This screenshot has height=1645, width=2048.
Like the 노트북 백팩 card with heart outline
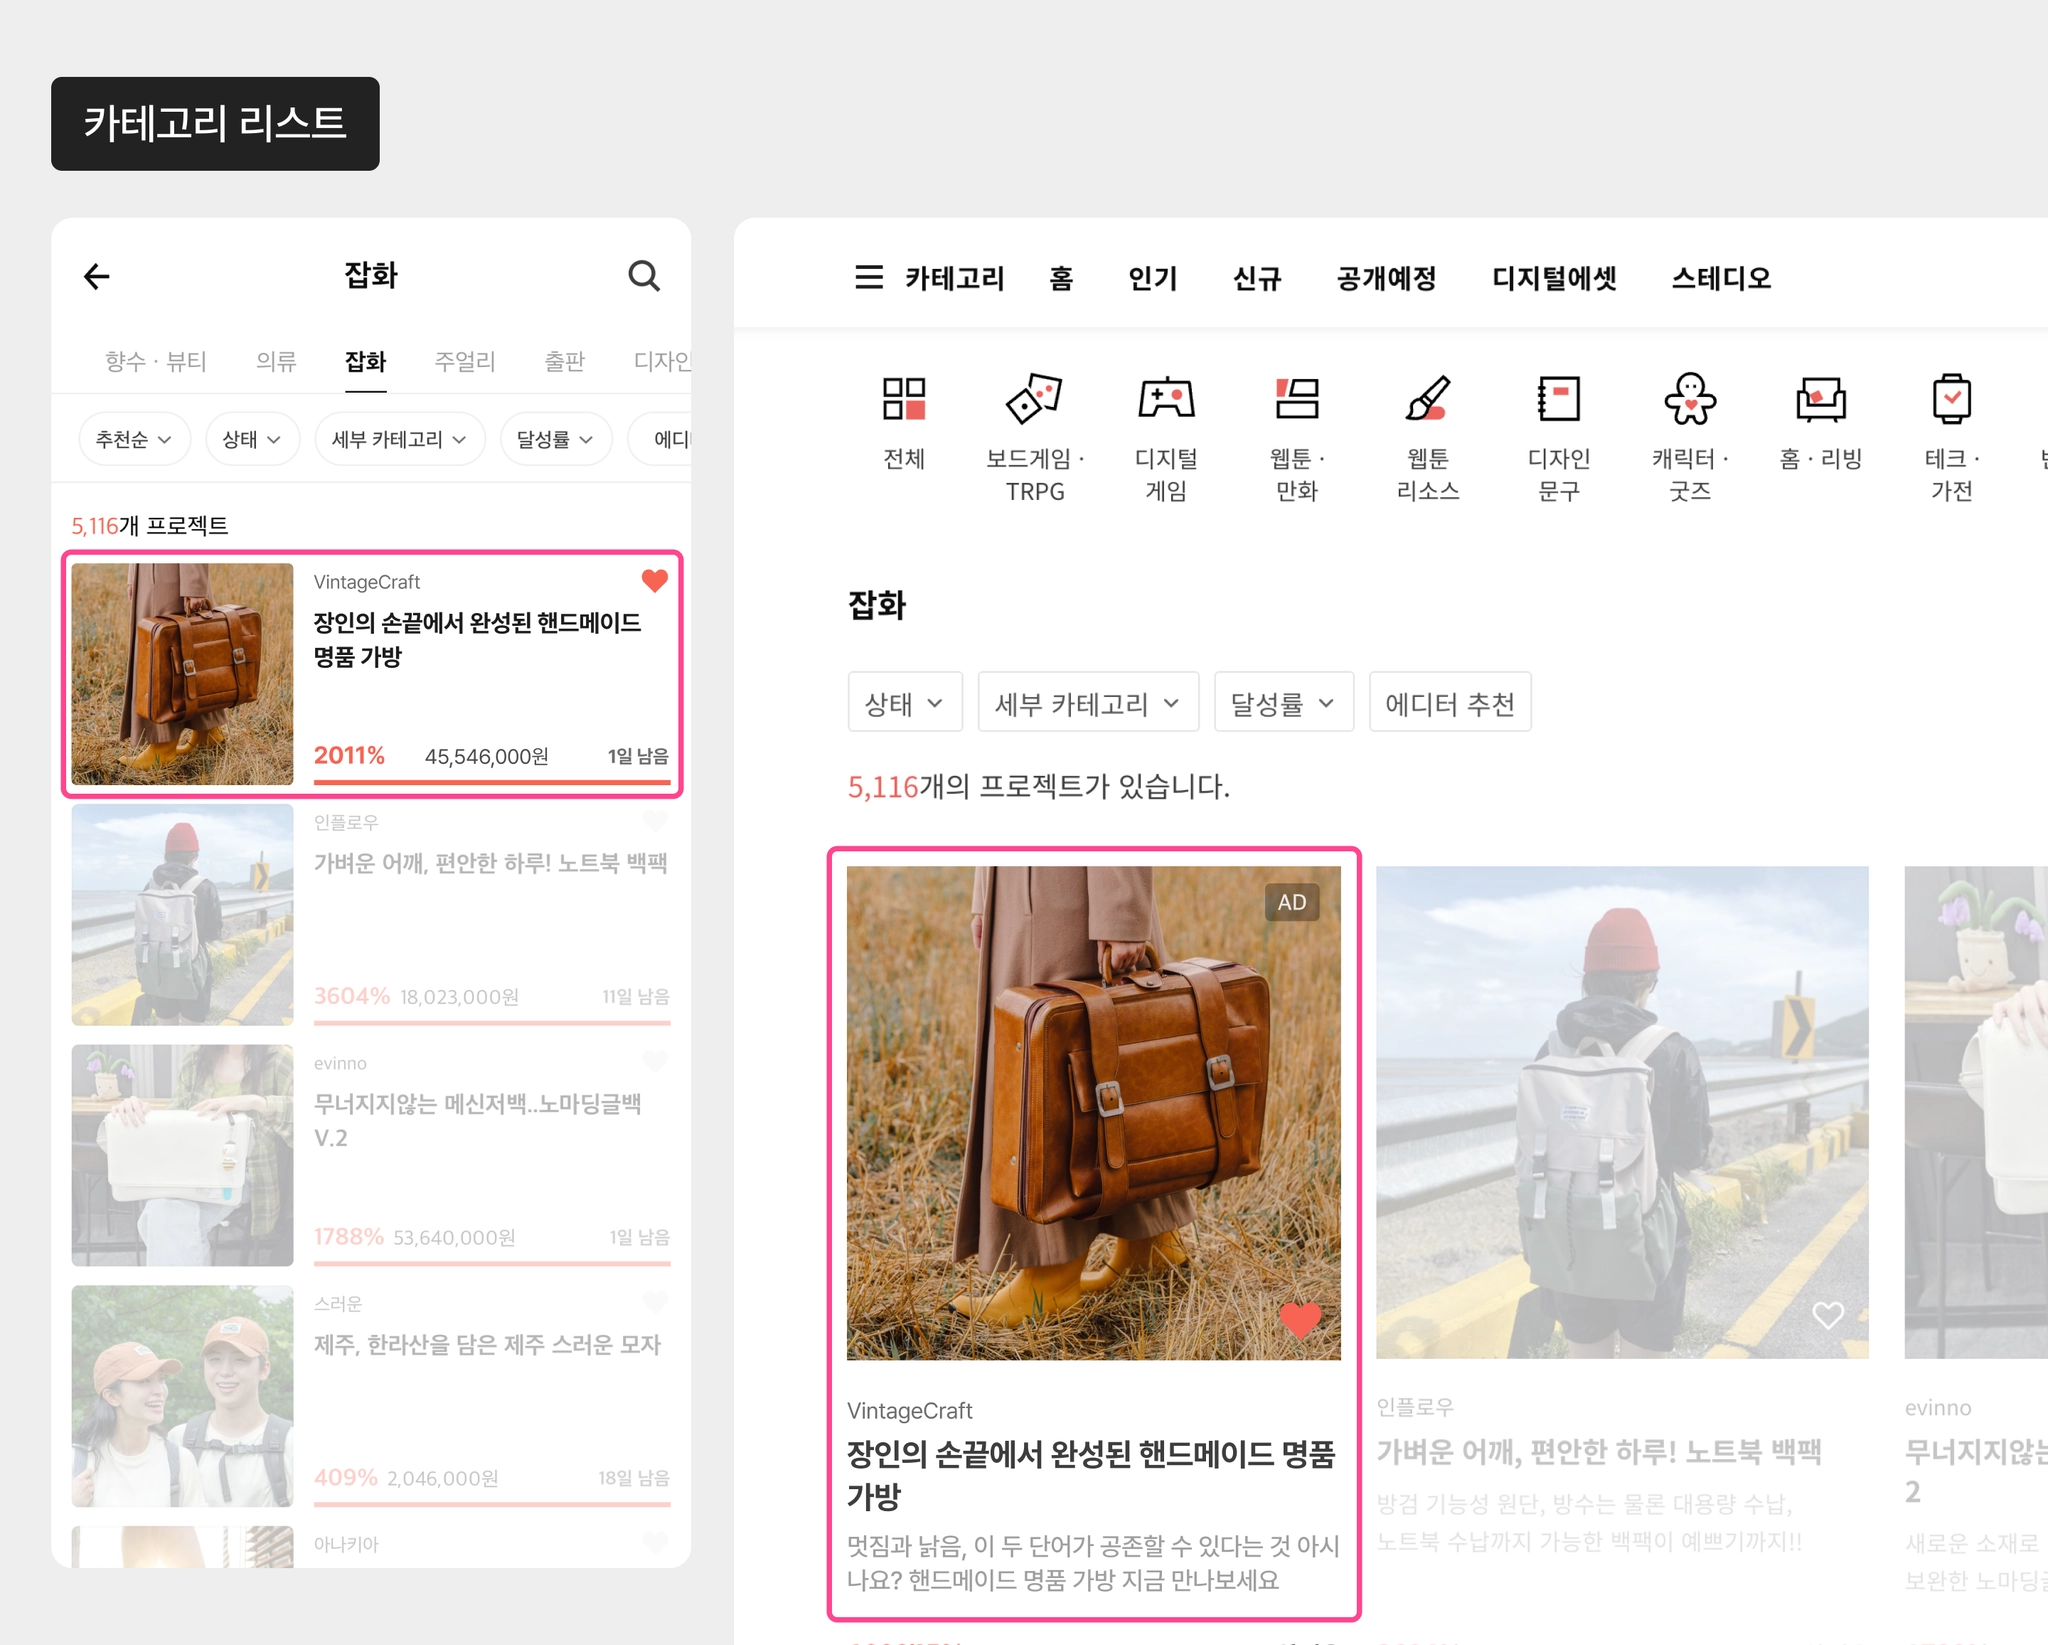point(1828,1316)
